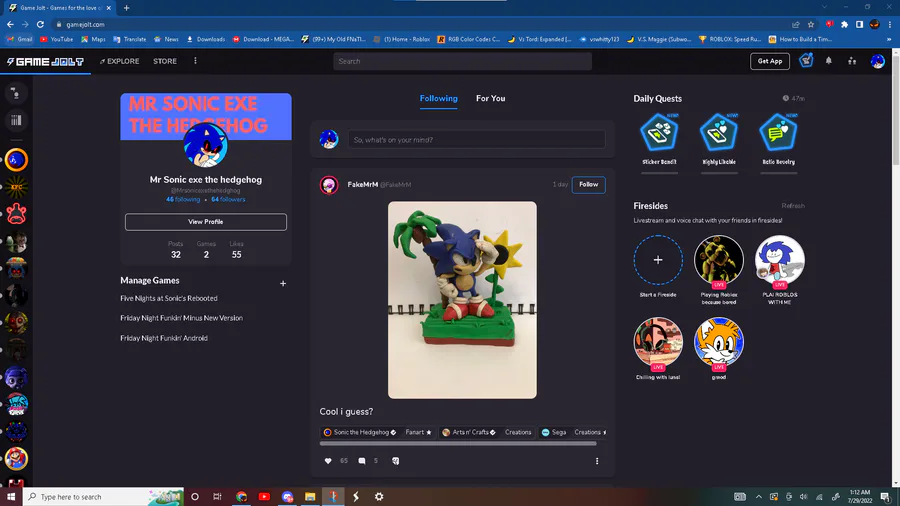Open the Mario community in left sidebar

[16, 458]
